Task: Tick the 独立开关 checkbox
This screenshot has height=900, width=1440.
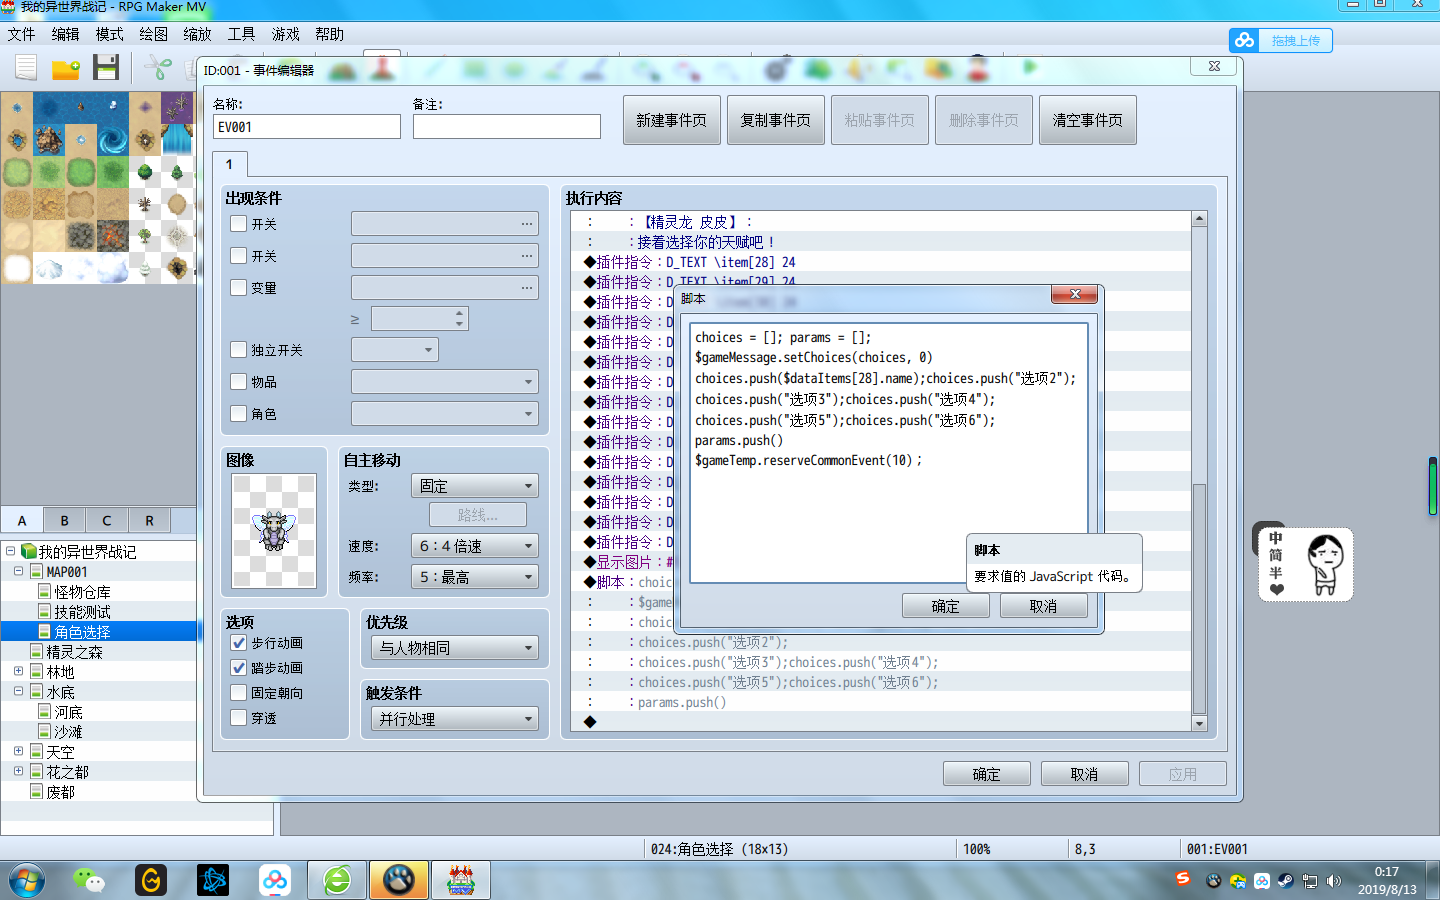Action: pyautogui.click(x=239, y=350)
